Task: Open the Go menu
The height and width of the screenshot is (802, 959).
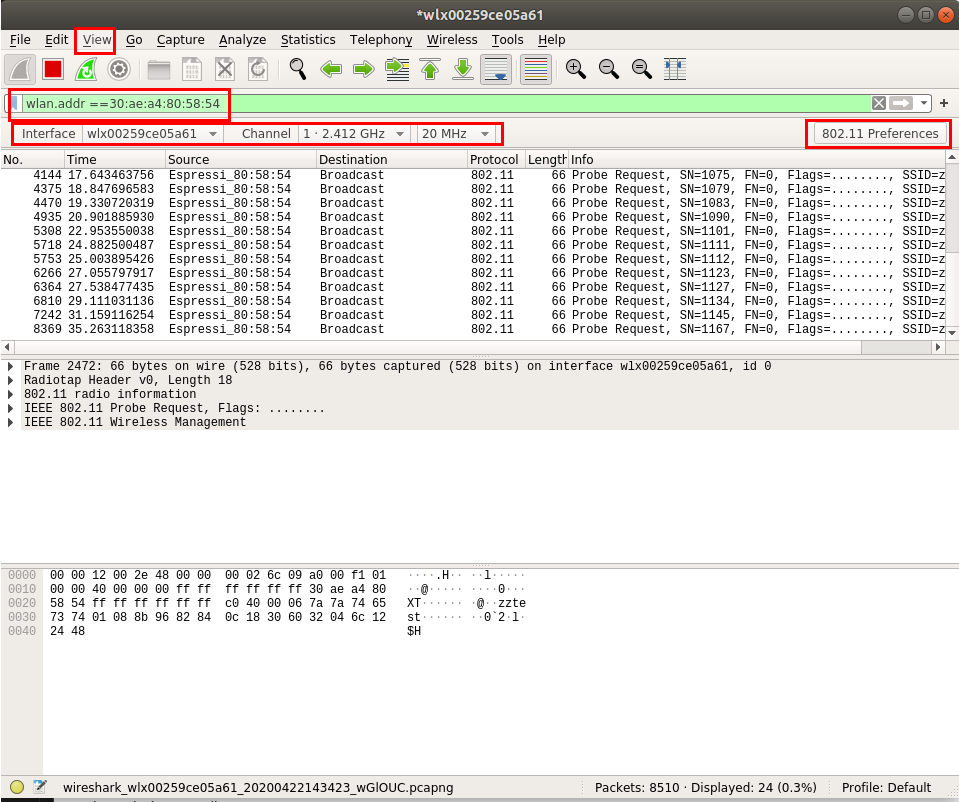Action: (x=134, y=40)
